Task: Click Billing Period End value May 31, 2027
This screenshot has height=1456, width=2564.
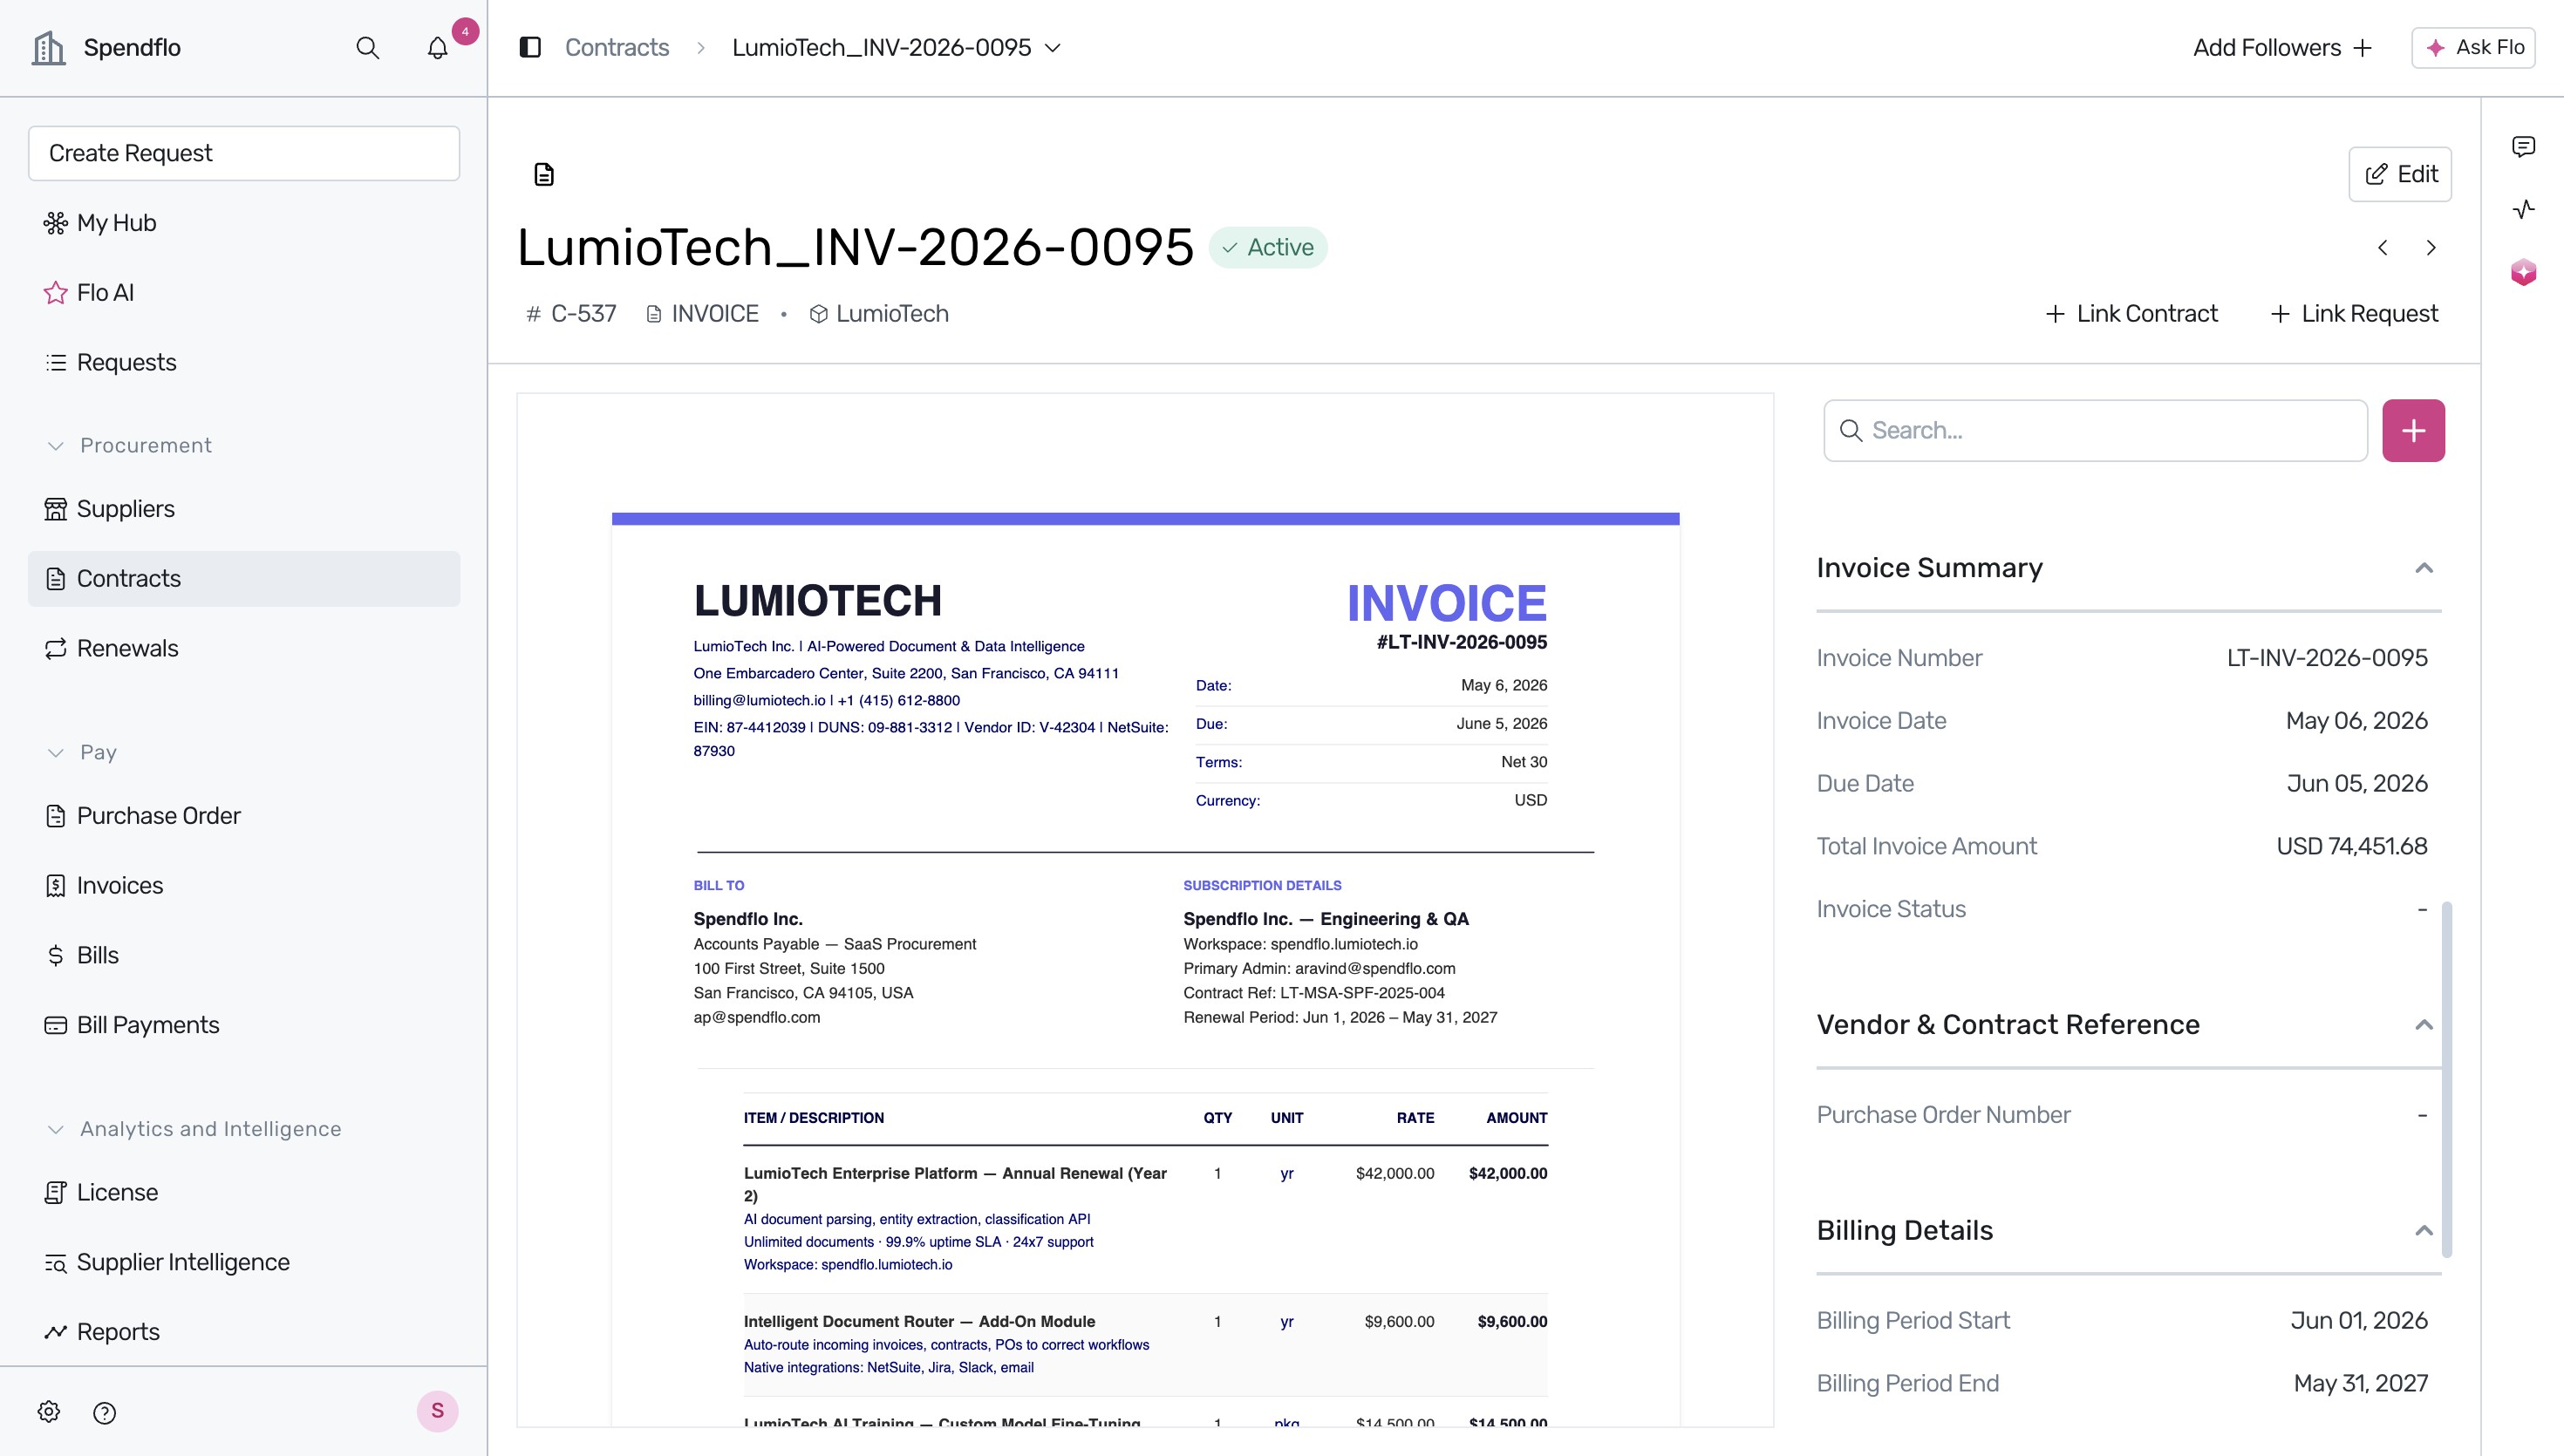Action: 2361,1384
